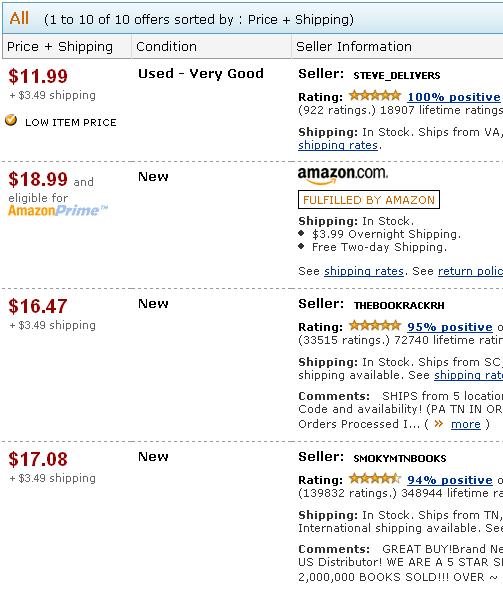This screenshot has height=591, width=503.
Task: Click the Price + Shipping column header
Action: pyautogui.click(x=60, y=47)
